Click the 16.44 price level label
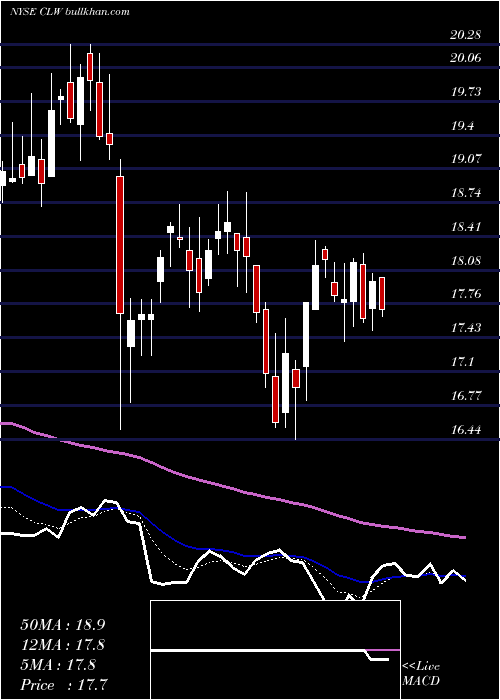The image size is (500, 700). tap(466, 430)
